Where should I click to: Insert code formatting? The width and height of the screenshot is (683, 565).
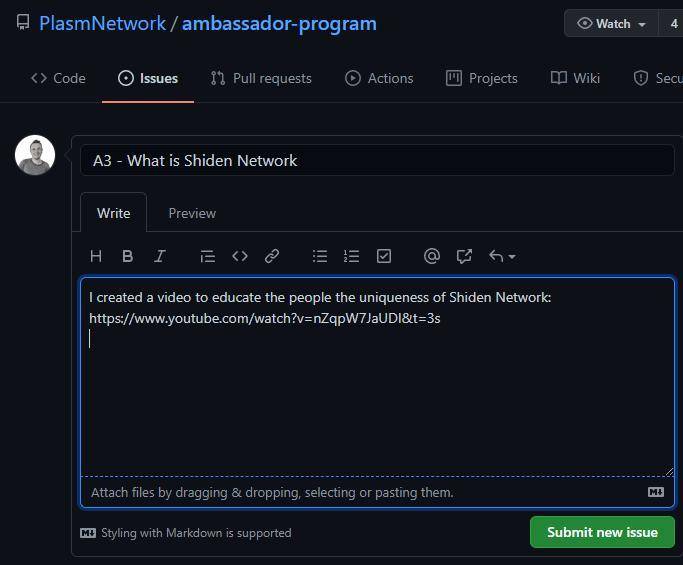(240, 256)
